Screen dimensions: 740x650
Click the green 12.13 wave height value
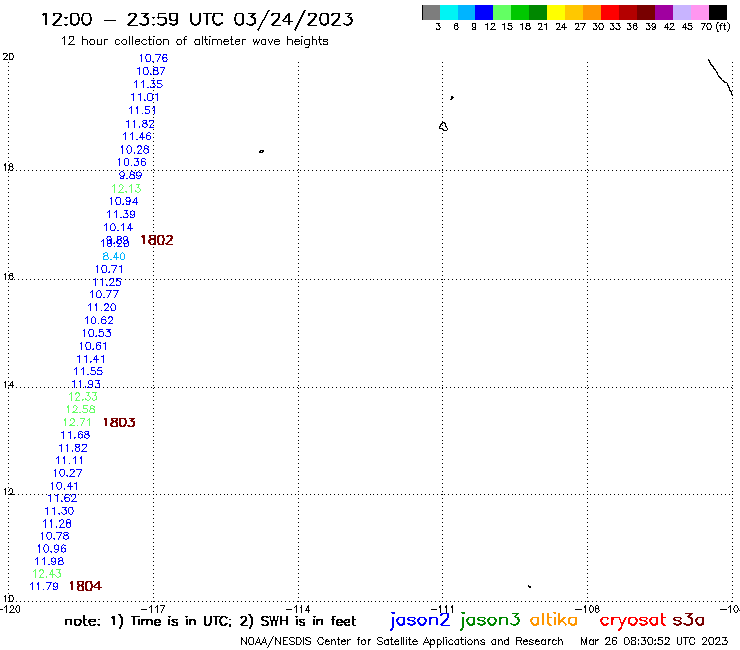click(126, 189)
